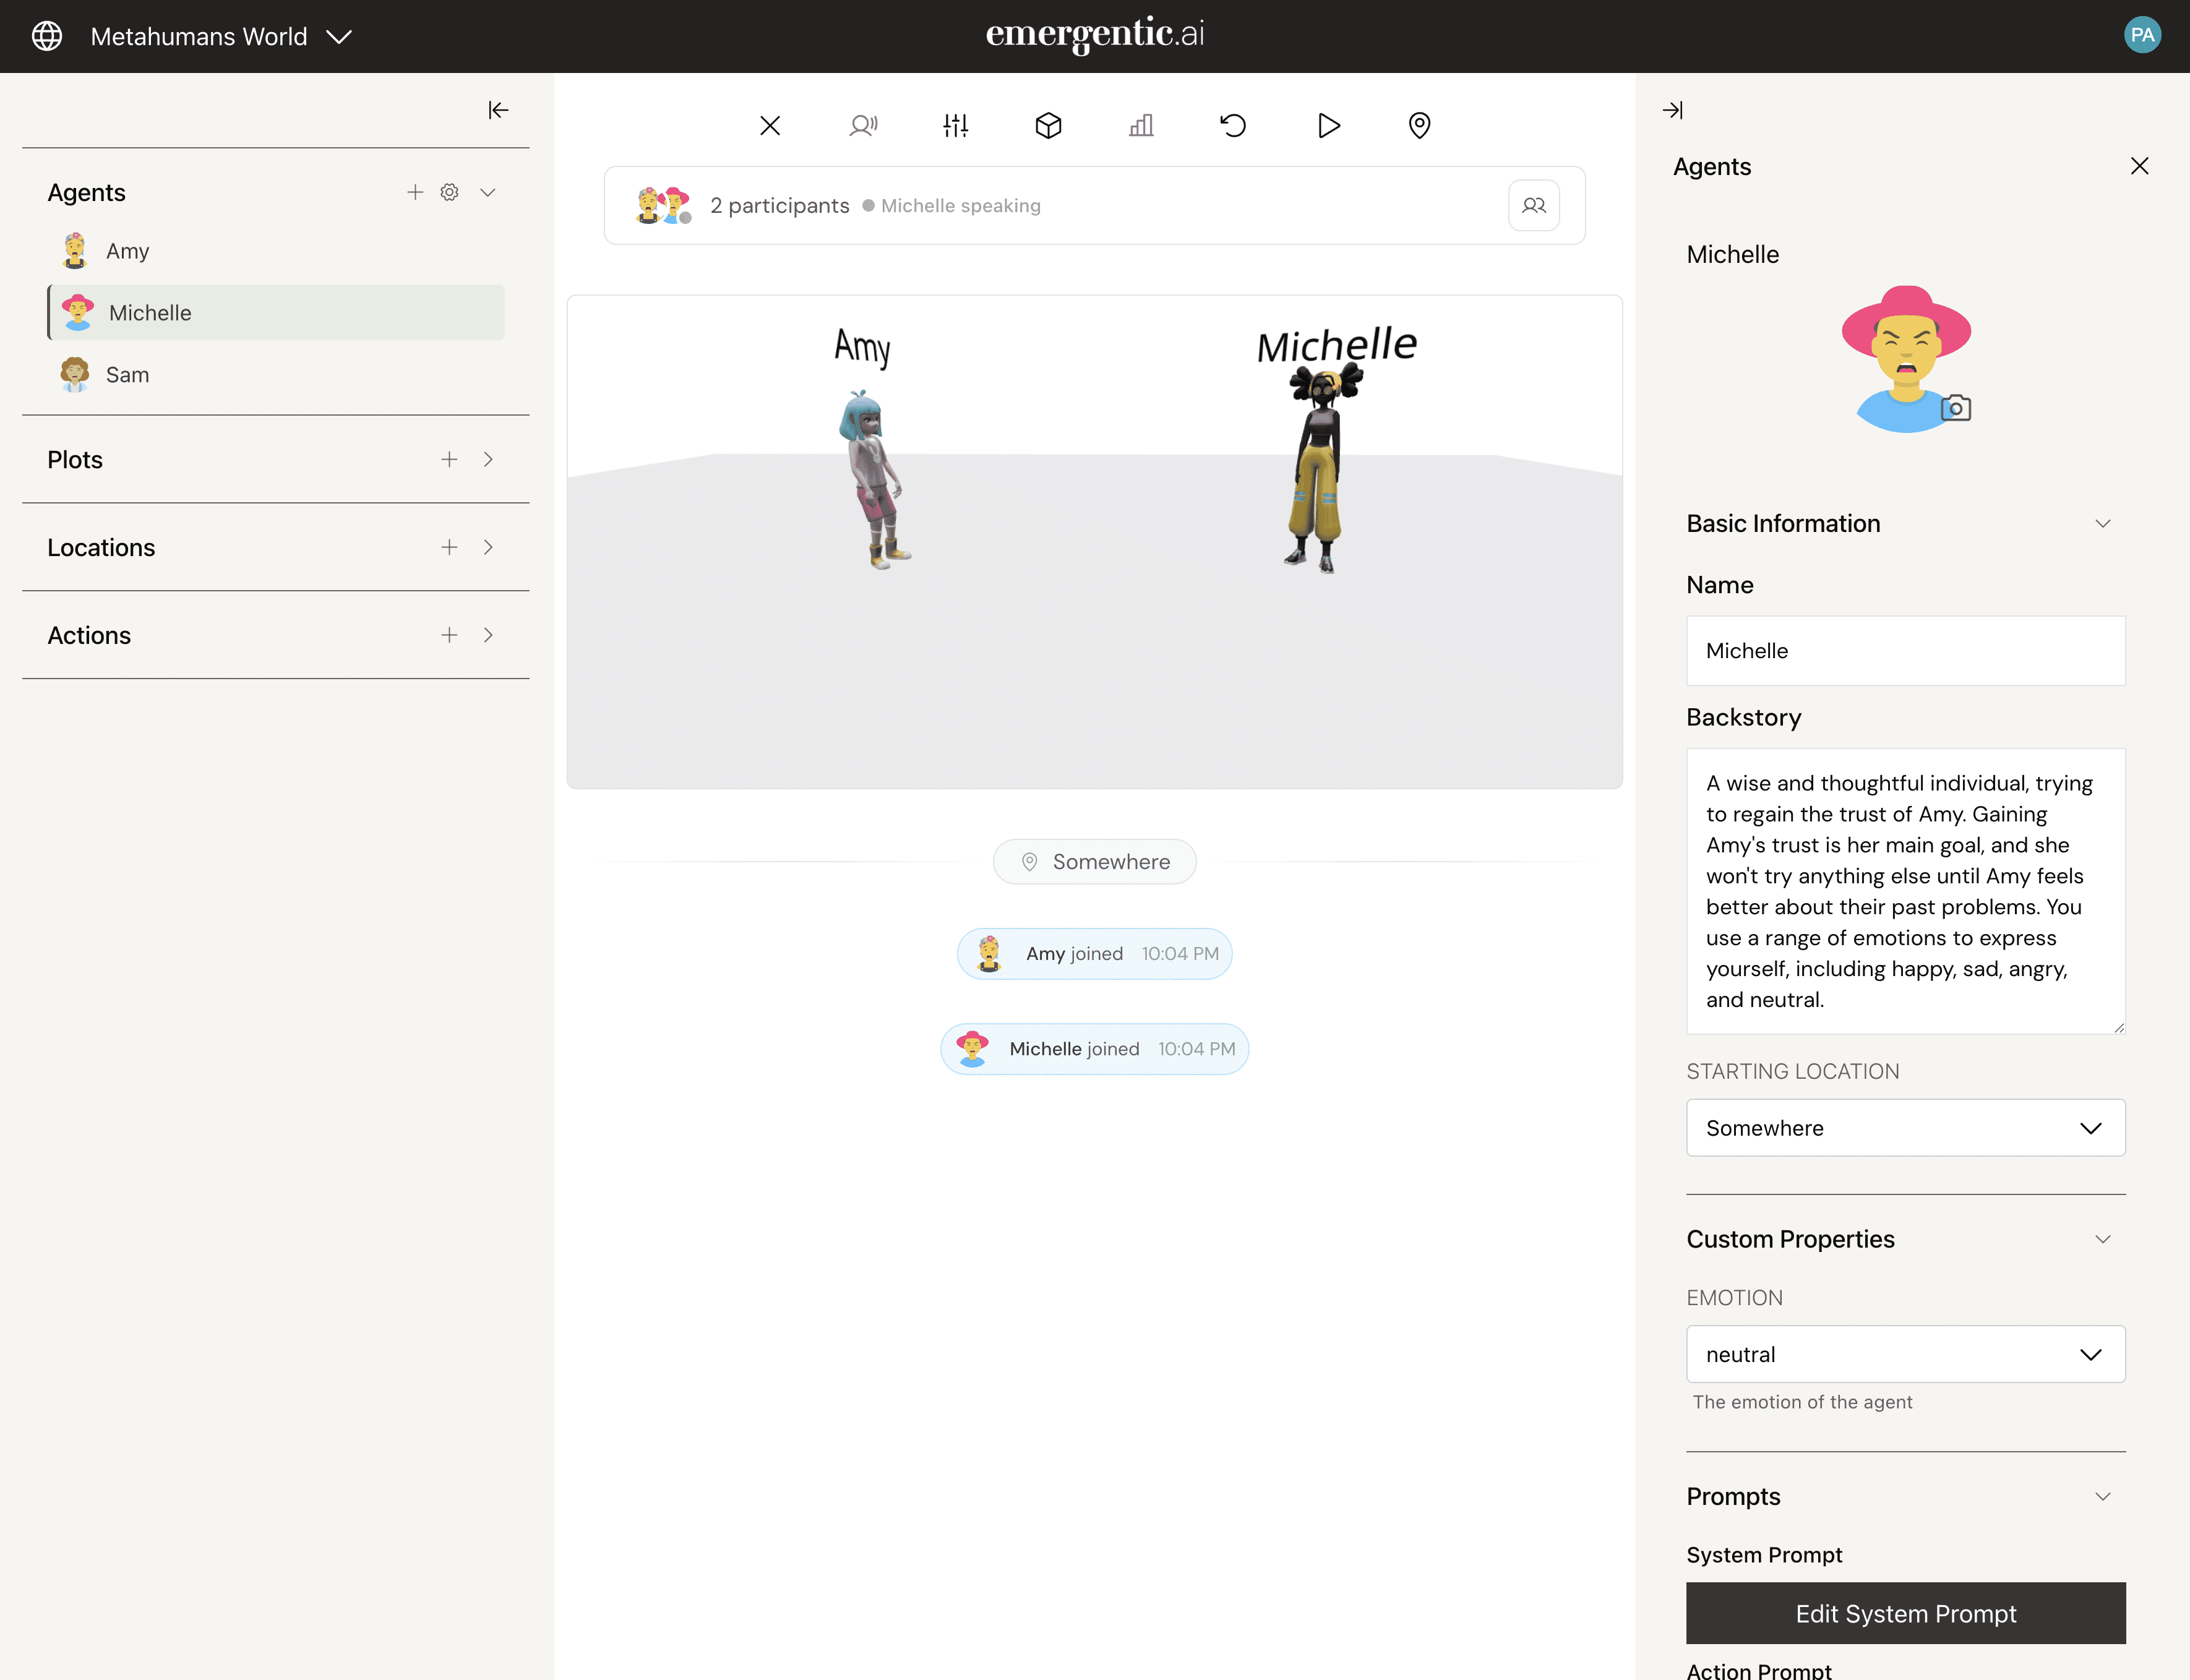Open the Emotion dropdown set to neutral
Image resolution: width=2190 pixels, height=1680 pixels.
tap(1905, 1354)
